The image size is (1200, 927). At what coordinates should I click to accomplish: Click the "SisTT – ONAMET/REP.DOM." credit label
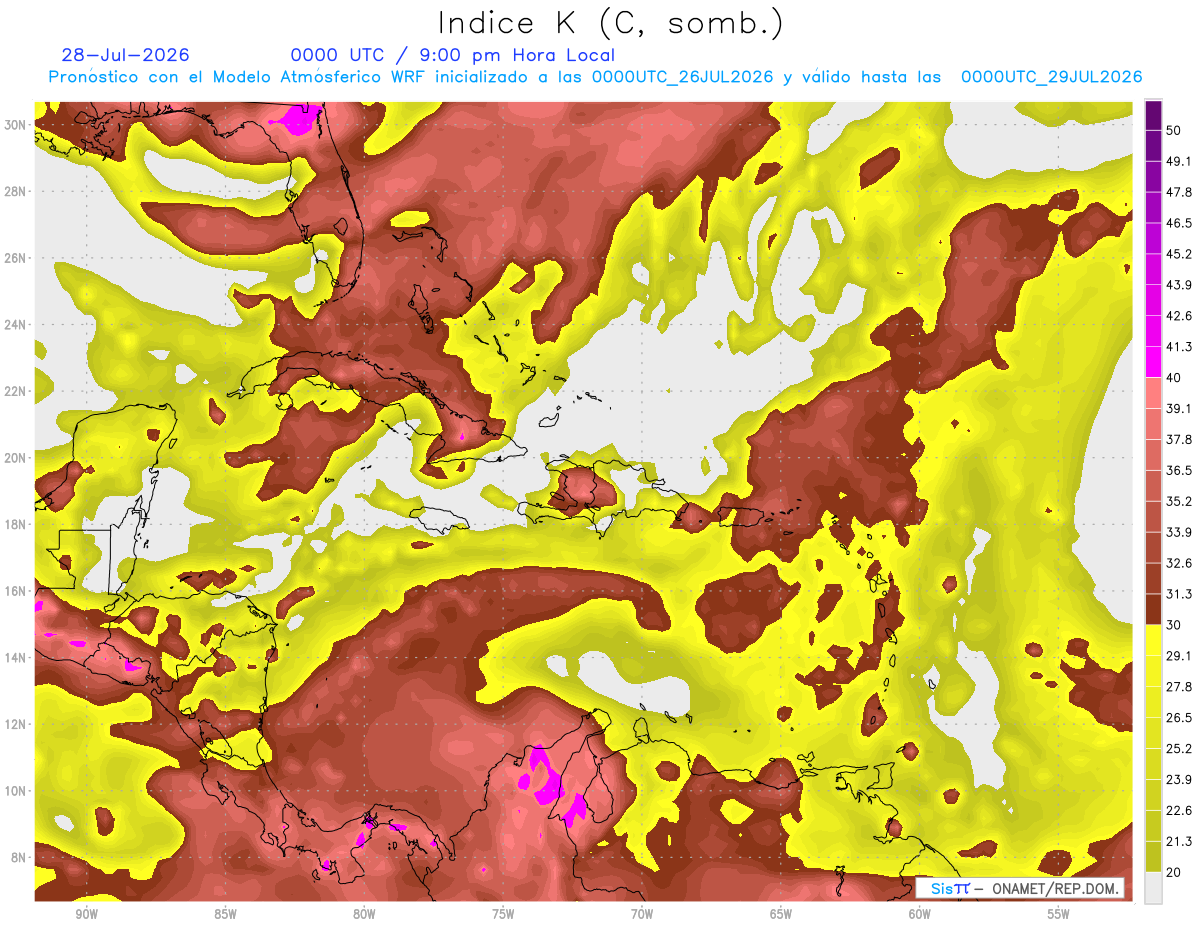click(x=1019, y=888)
